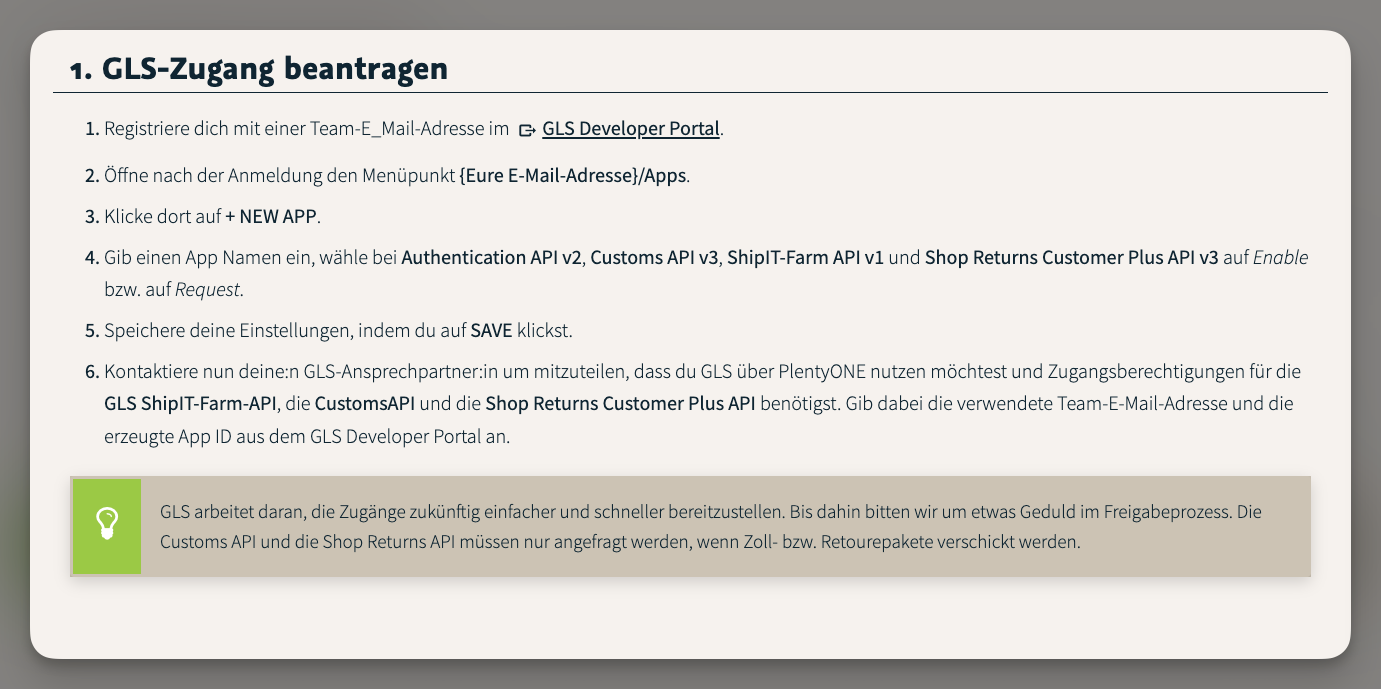Image resolution: width=1381 pixels, height=689 pixels.
Task: Open the GLS Developer Portal link
Action: (630, 129)
